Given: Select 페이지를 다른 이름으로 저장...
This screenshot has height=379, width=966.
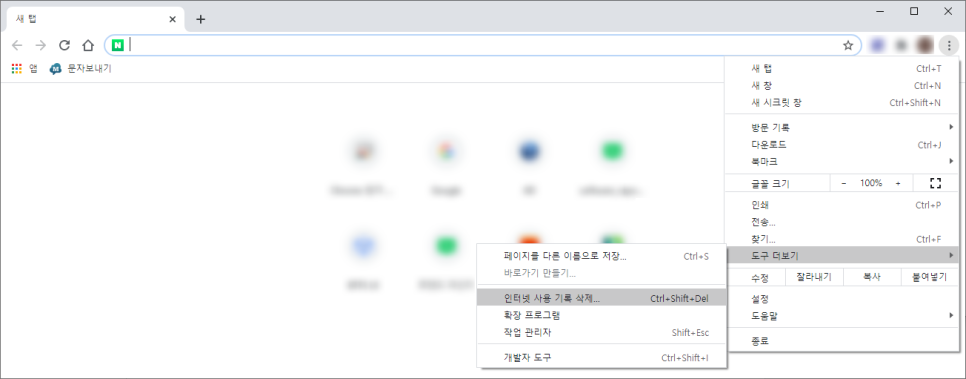Looking at the screenshot, I should [x=601, y=256].
